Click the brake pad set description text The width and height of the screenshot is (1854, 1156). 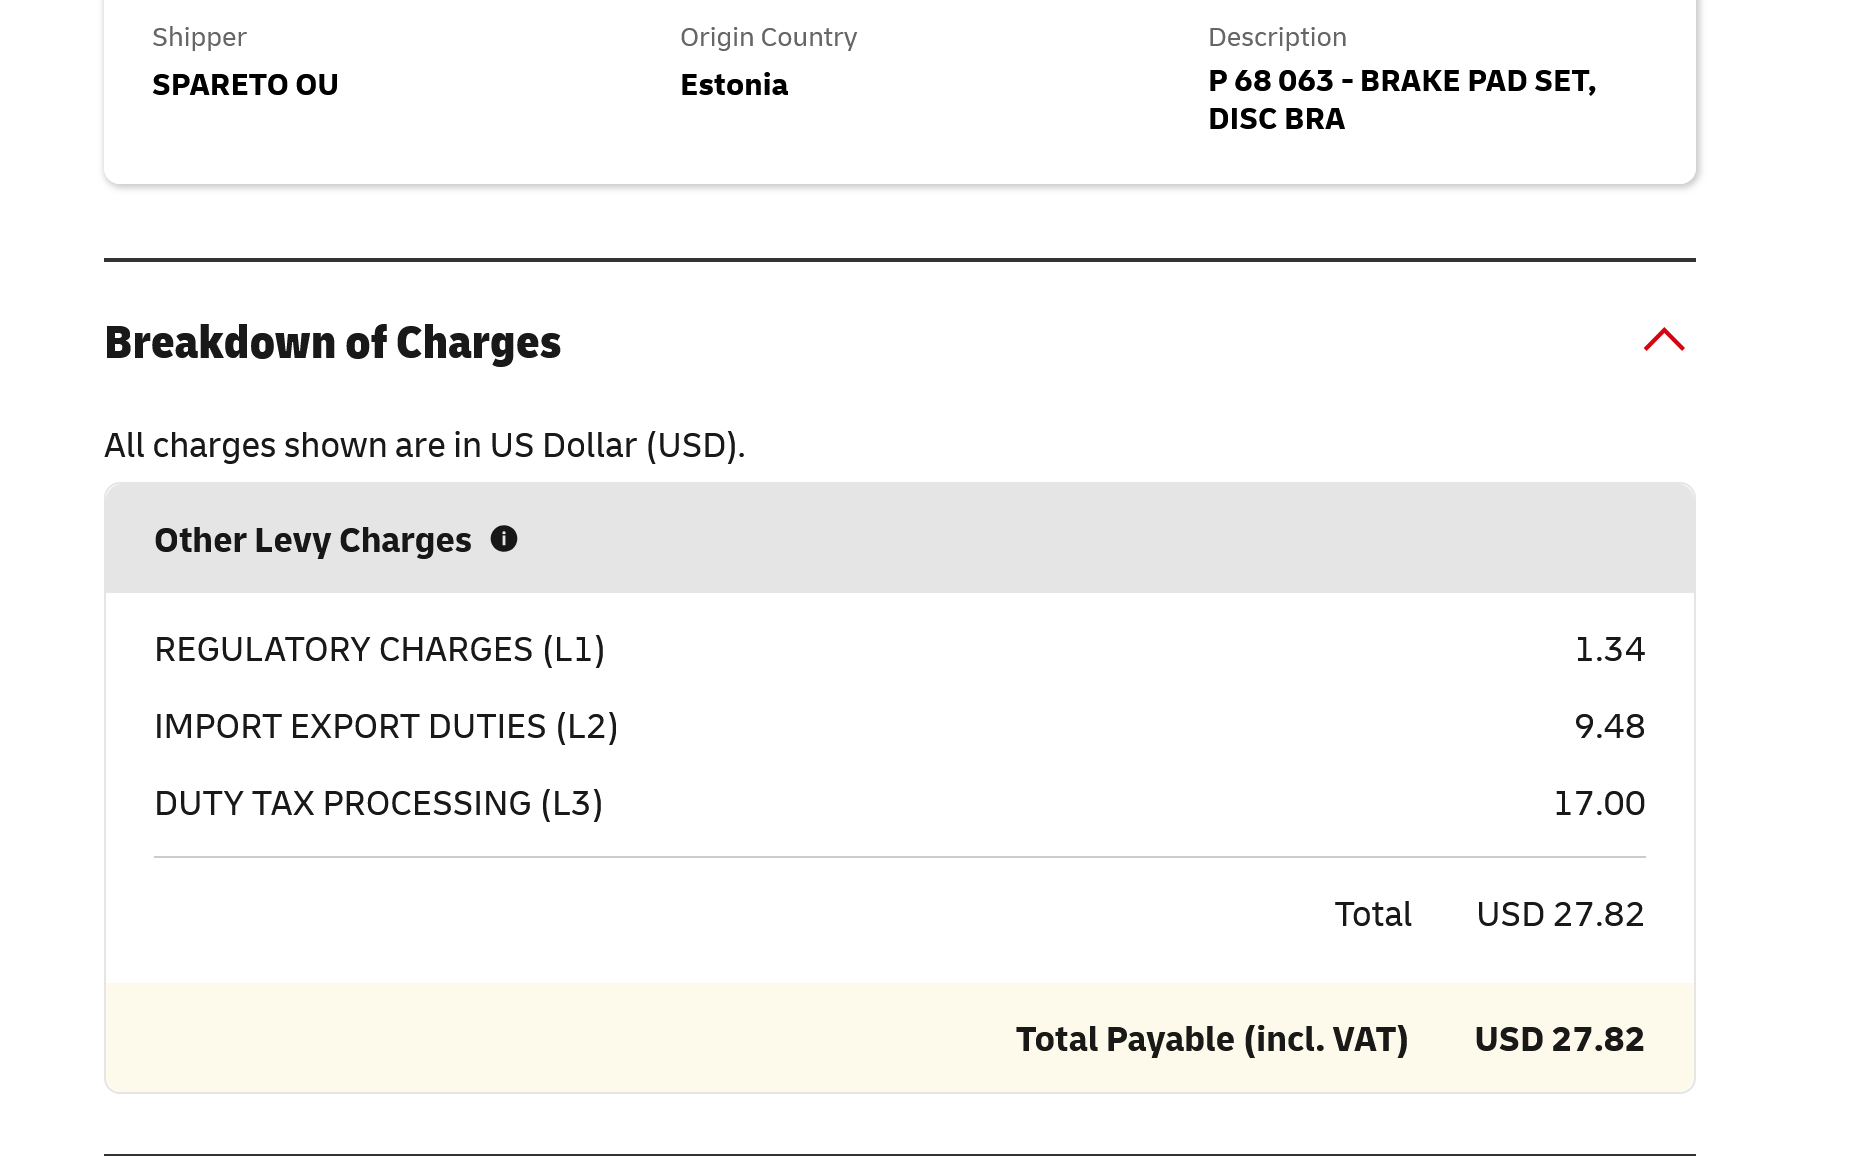coord(1401,100)
